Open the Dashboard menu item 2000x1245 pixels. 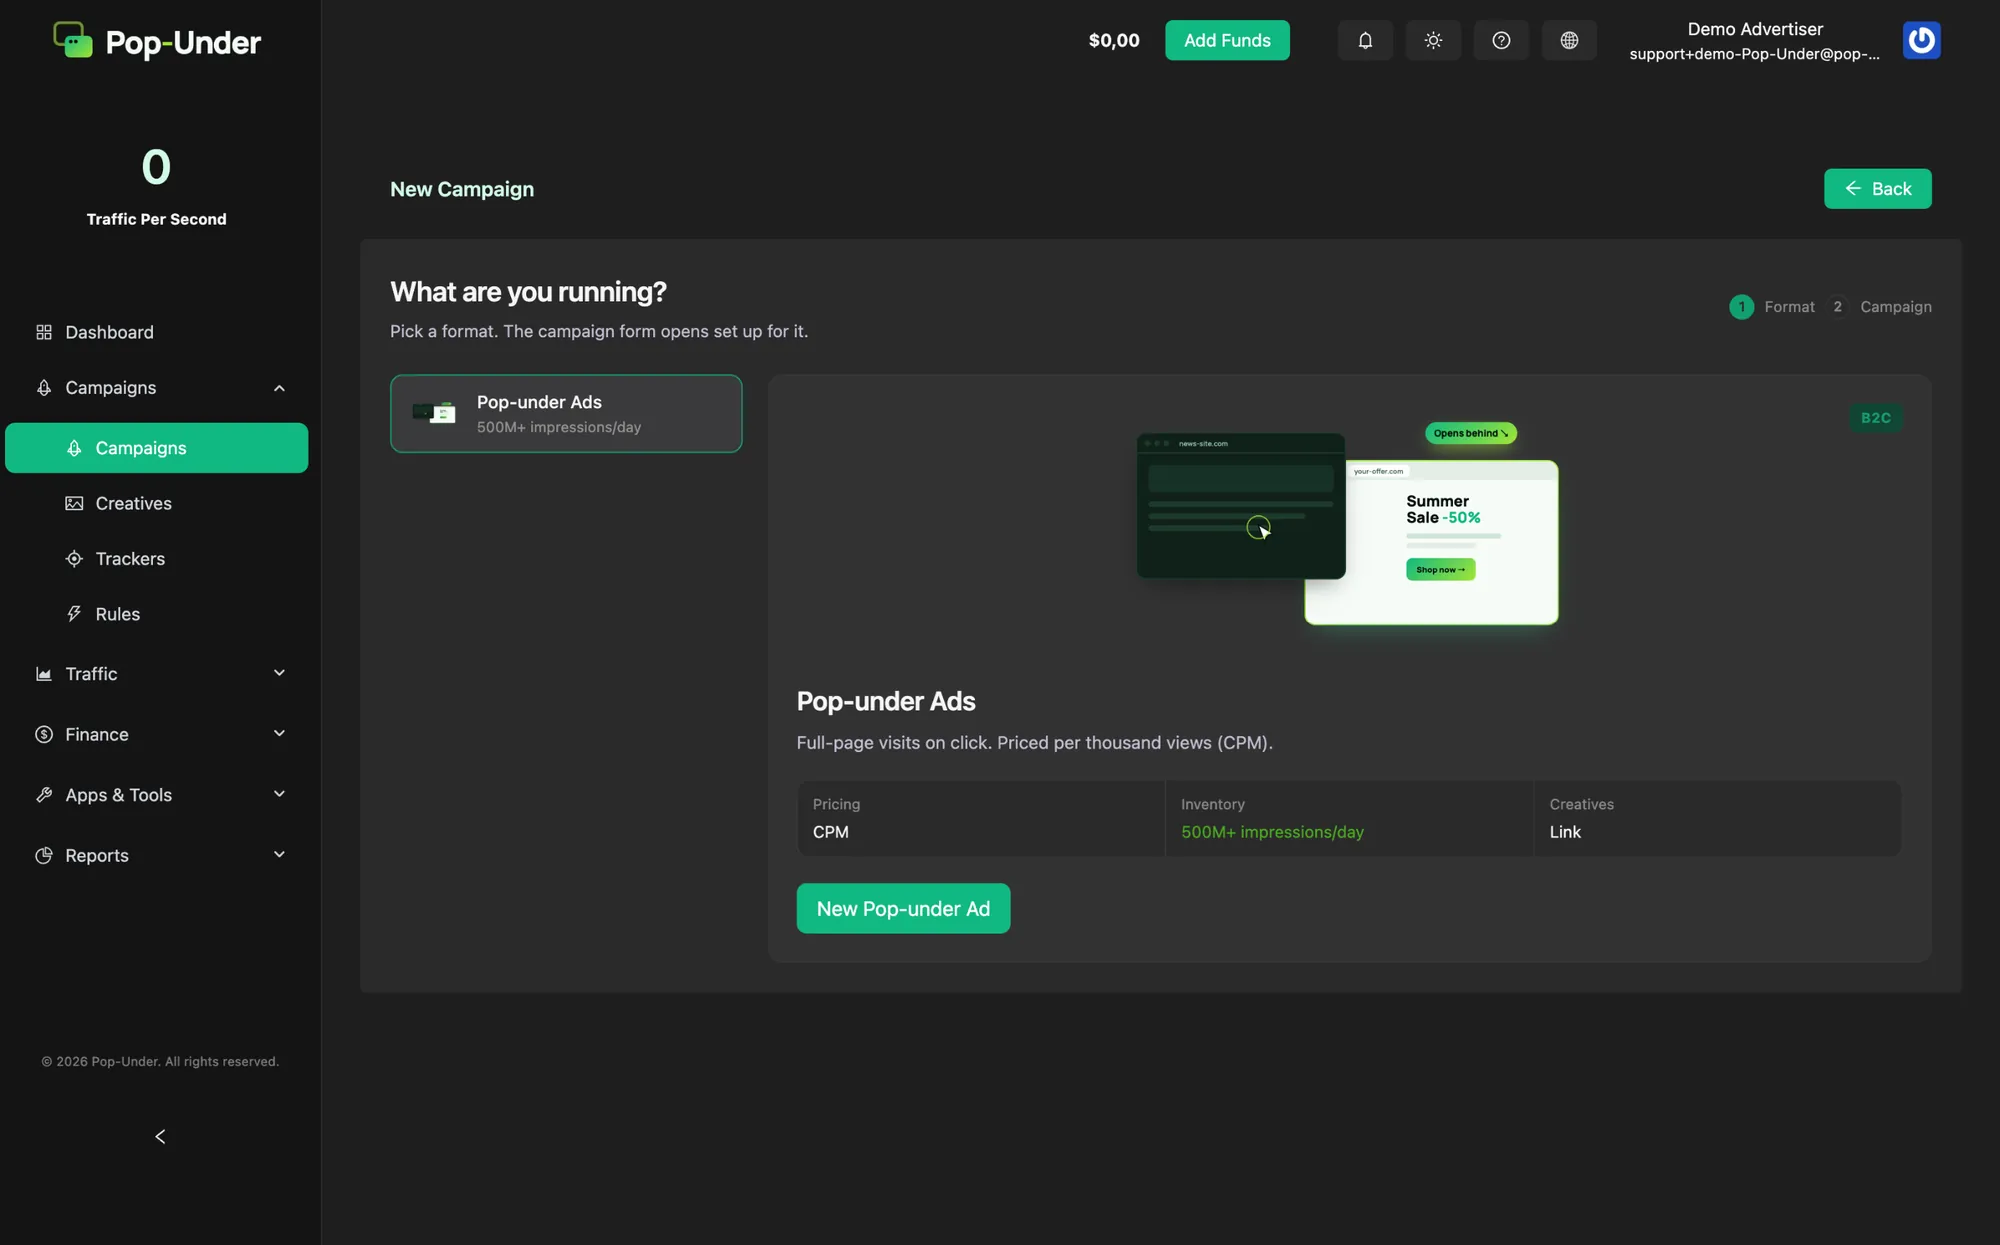(157, 332)
